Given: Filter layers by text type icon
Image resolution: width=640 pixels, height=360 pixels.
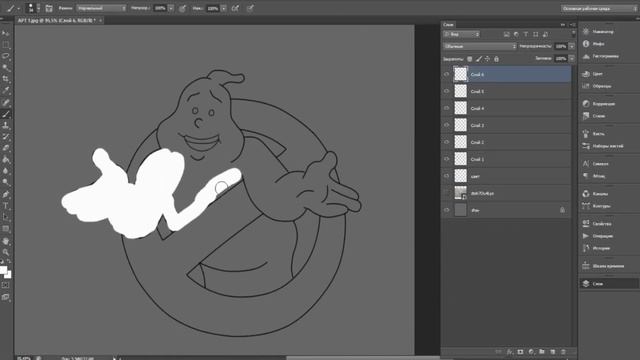Looking at the screenshot, I should pyautogui.click(x=526, y=34).
